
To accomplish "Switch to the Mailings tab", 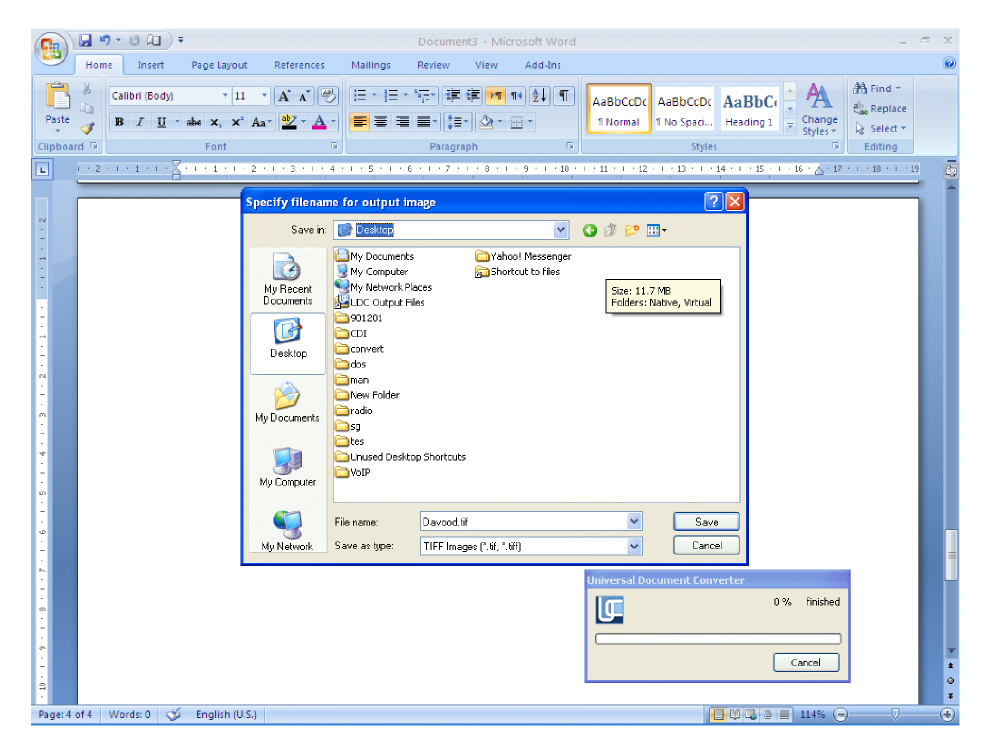I will click(371, 65).
